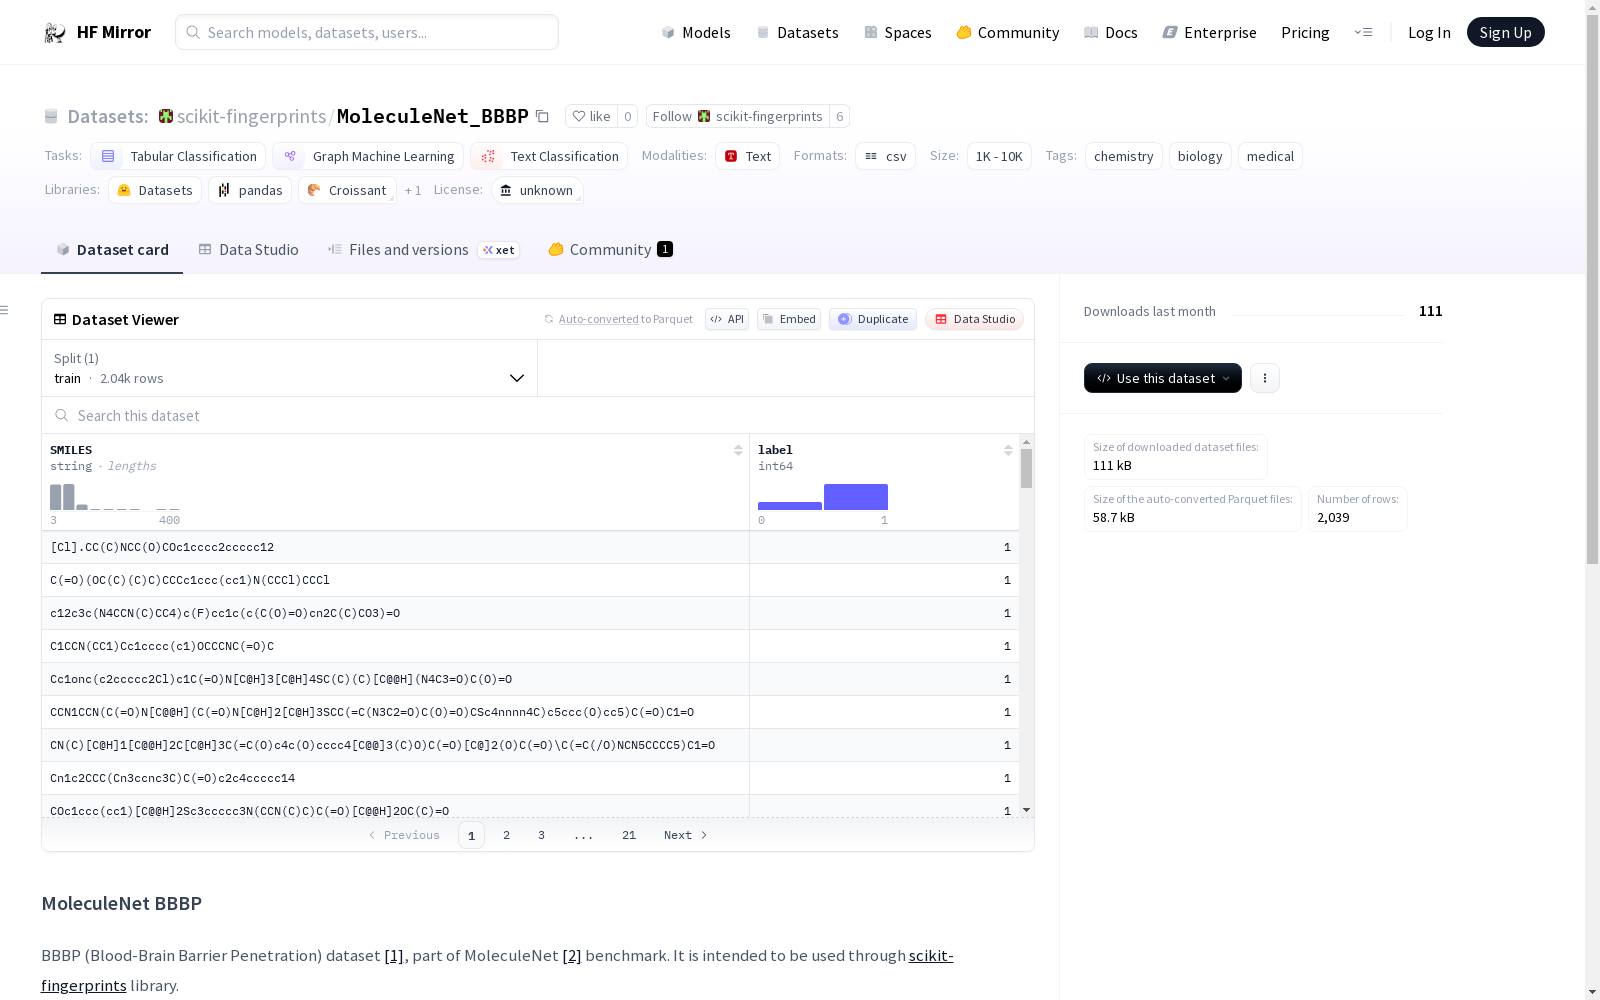Click the Dataset Viewer table icon
The image size is (1600, 1000).
(60, 320)
